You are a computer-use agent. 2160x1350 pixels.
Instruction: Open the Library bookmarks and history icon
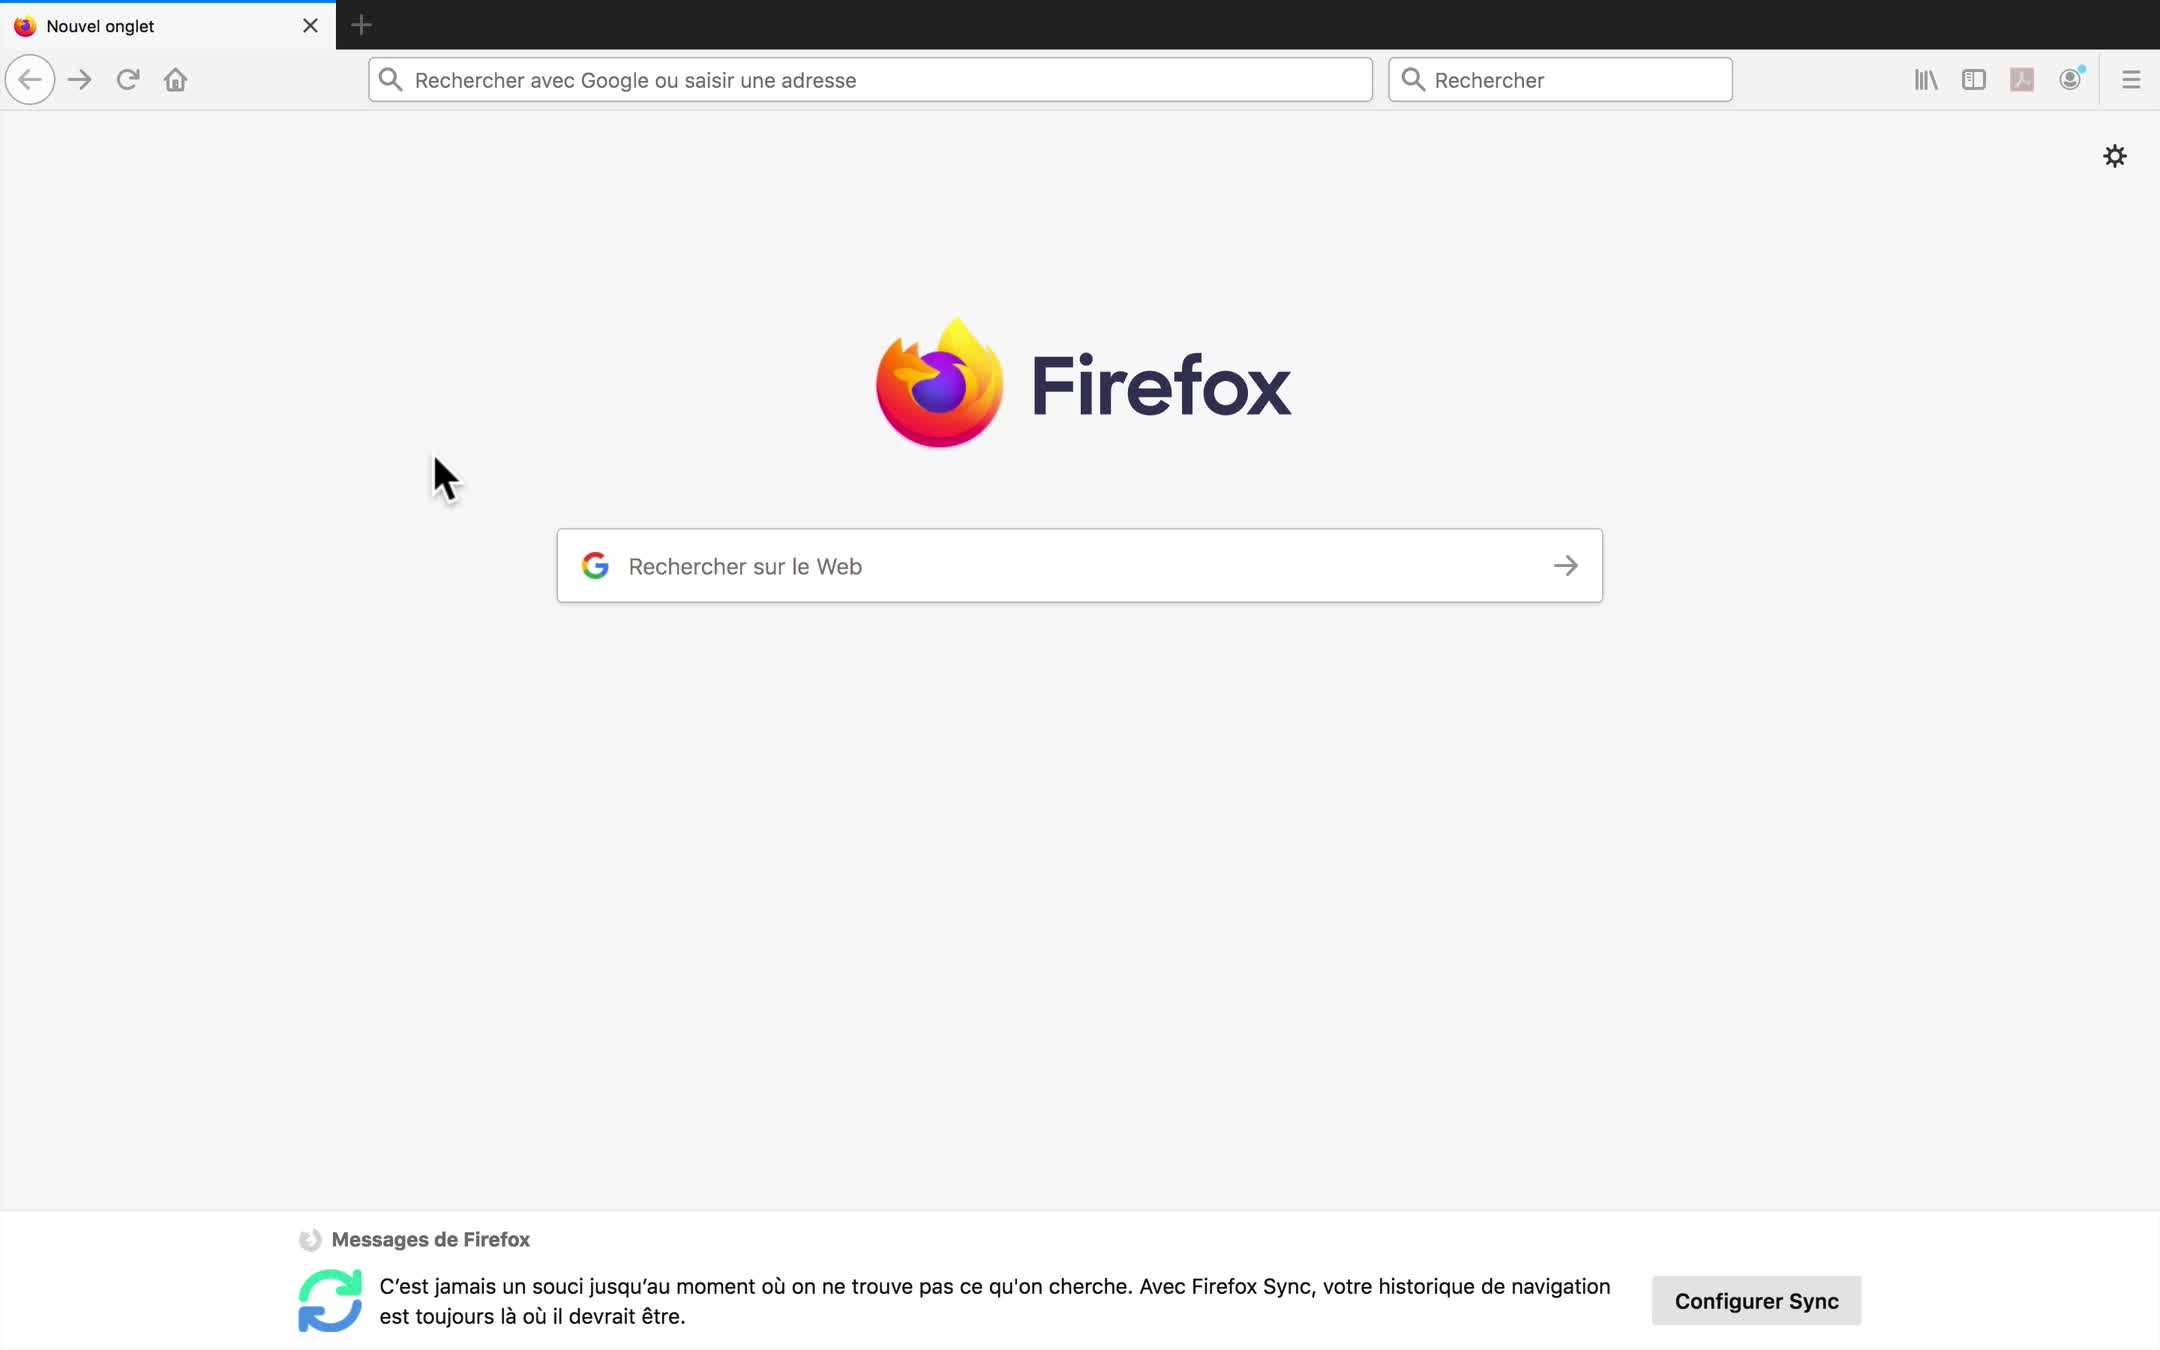click(1926, 80)
